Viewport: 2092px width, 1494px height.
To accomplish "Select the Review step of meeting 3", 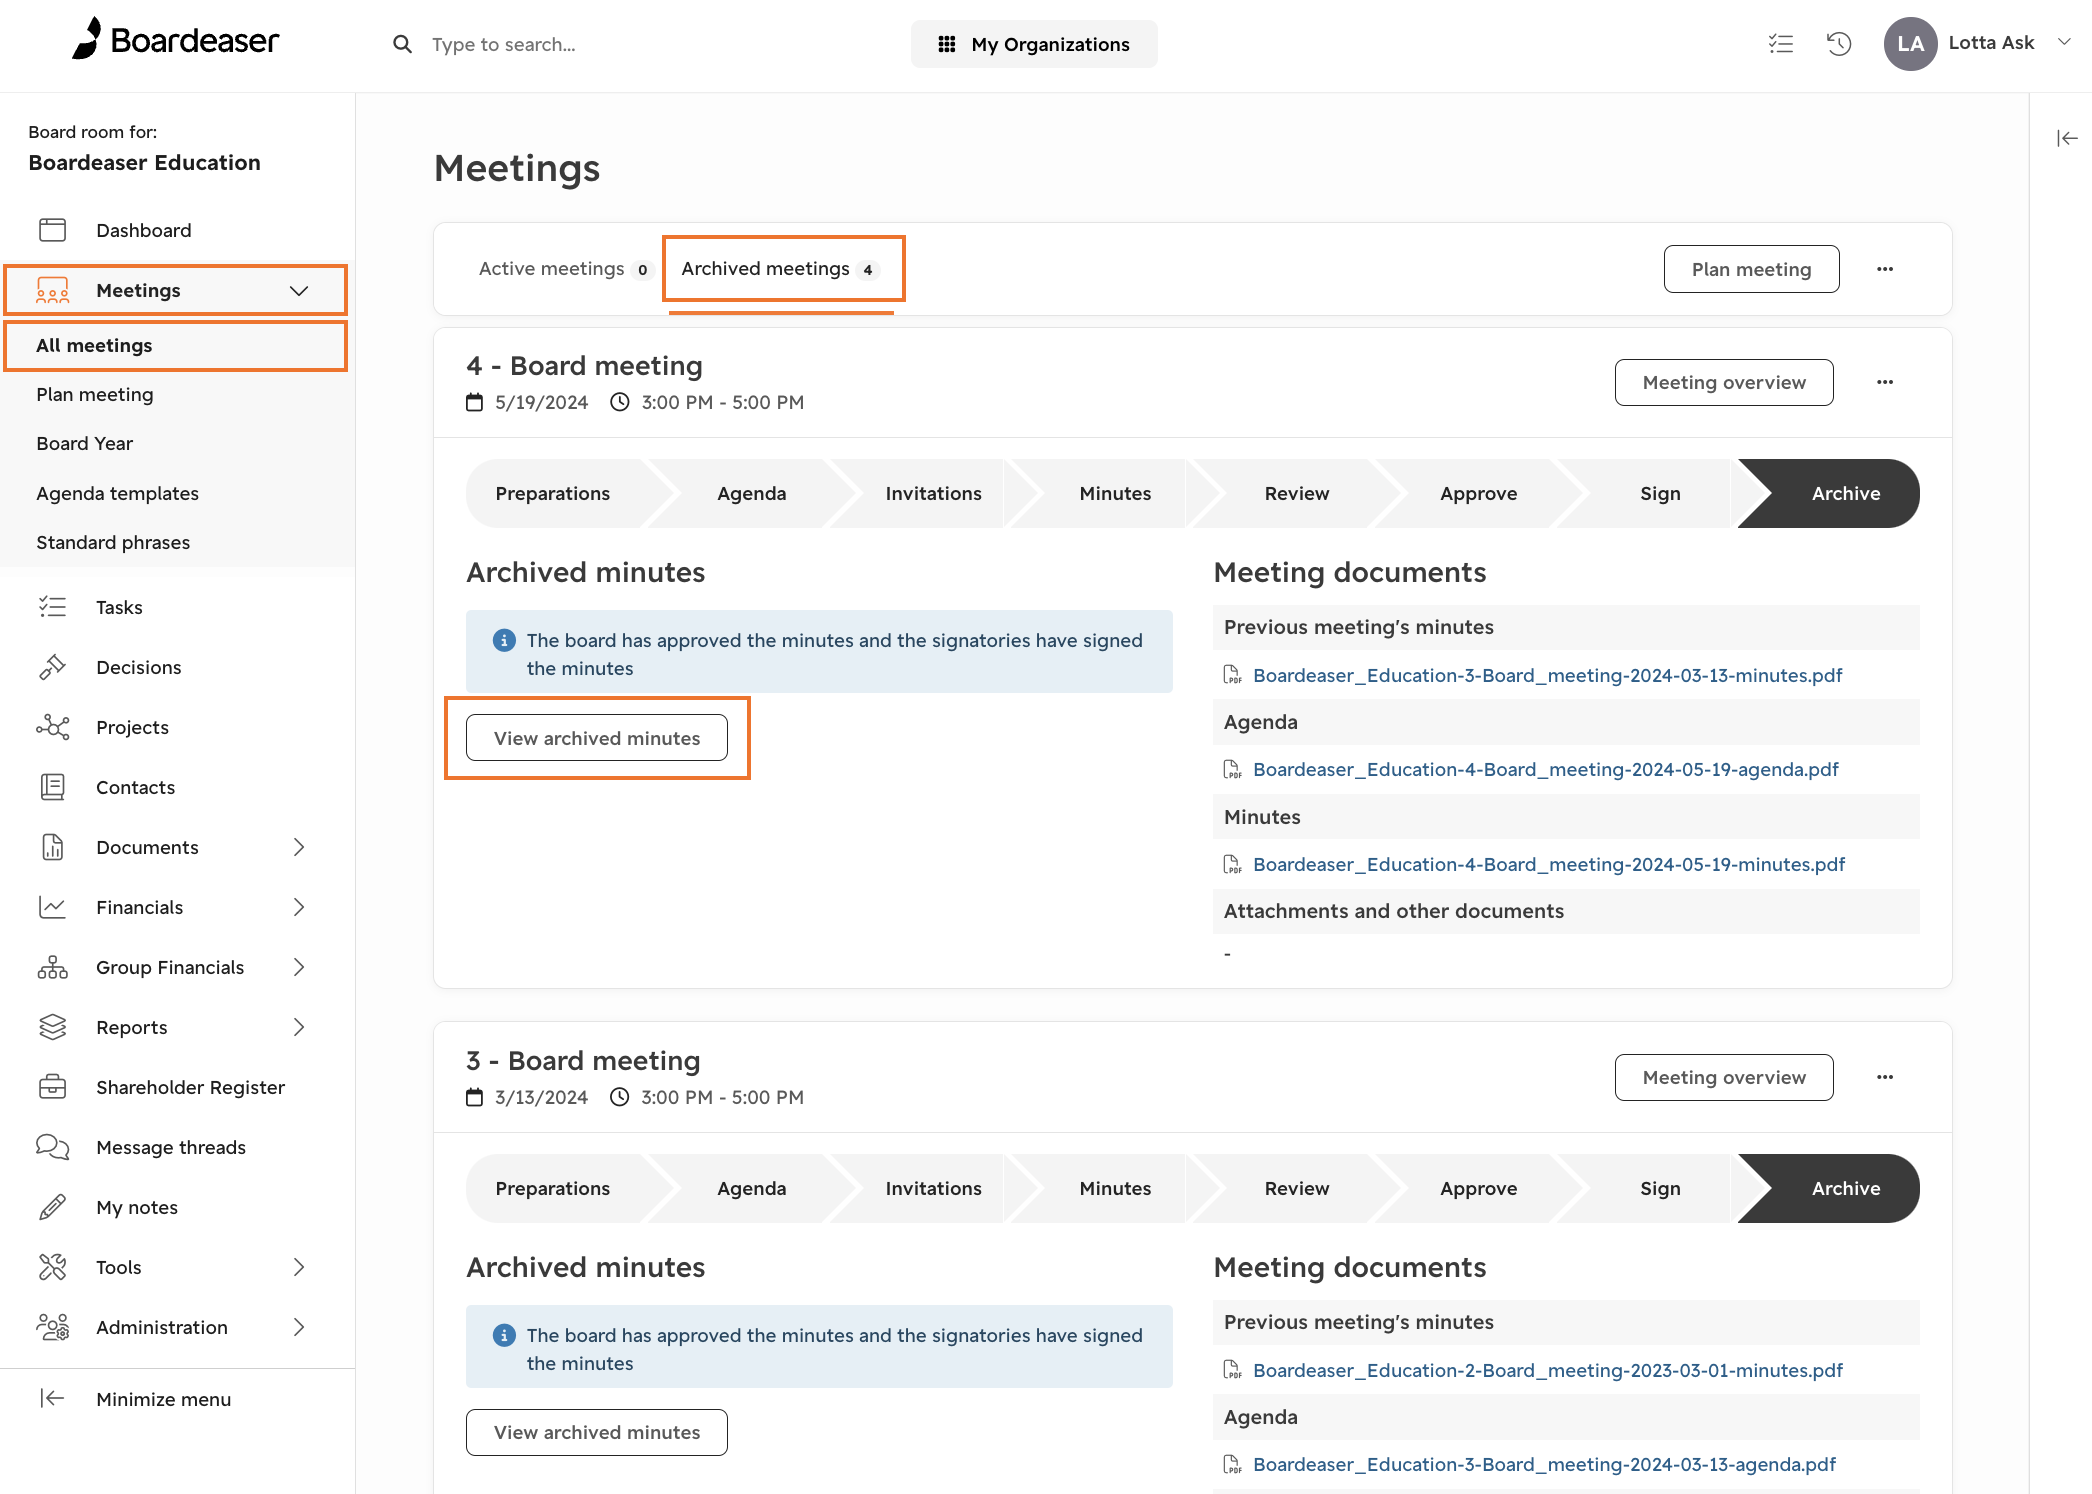I will (x=1297, y=1188).
